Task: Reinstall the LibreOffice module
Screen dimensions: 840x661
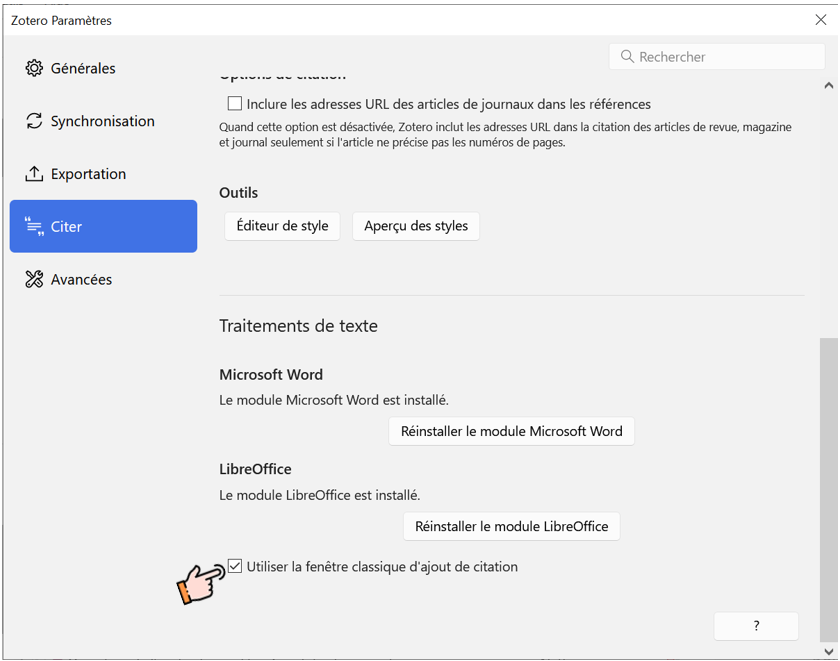Action: pos(512,527)
